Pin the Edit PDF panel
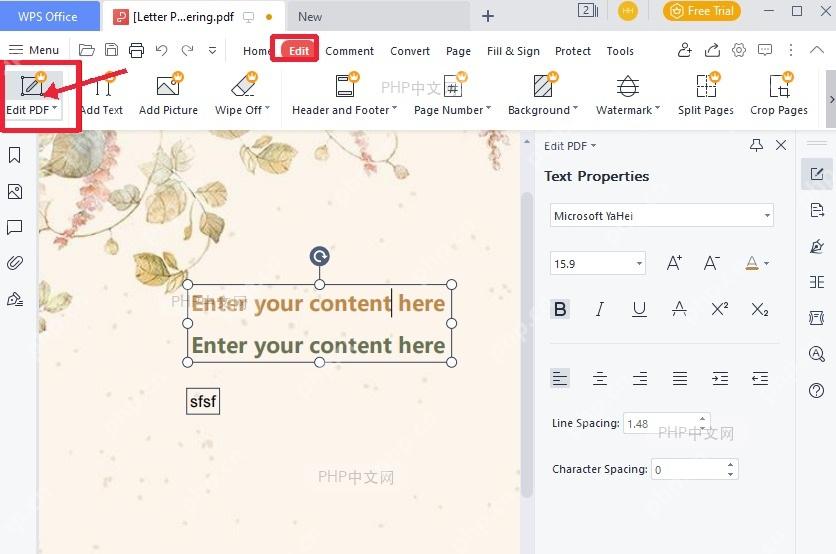The width and height of the screenshot is (836, 554). (756, 145)
